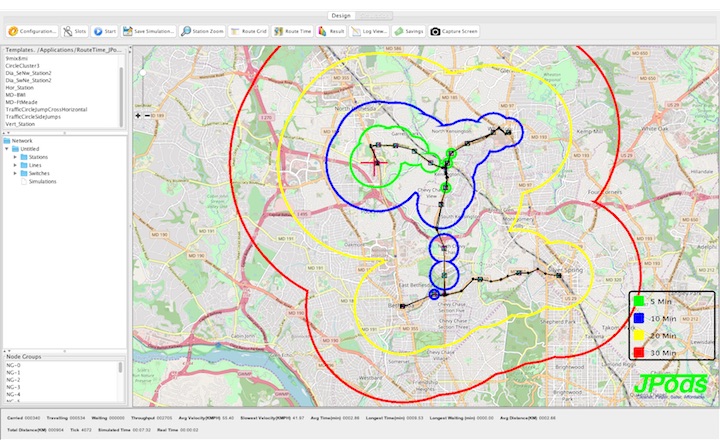Screen dimensions: 720x440
Task: Click Save Simulation in the toolbar
Action: [x=149, y=31]
